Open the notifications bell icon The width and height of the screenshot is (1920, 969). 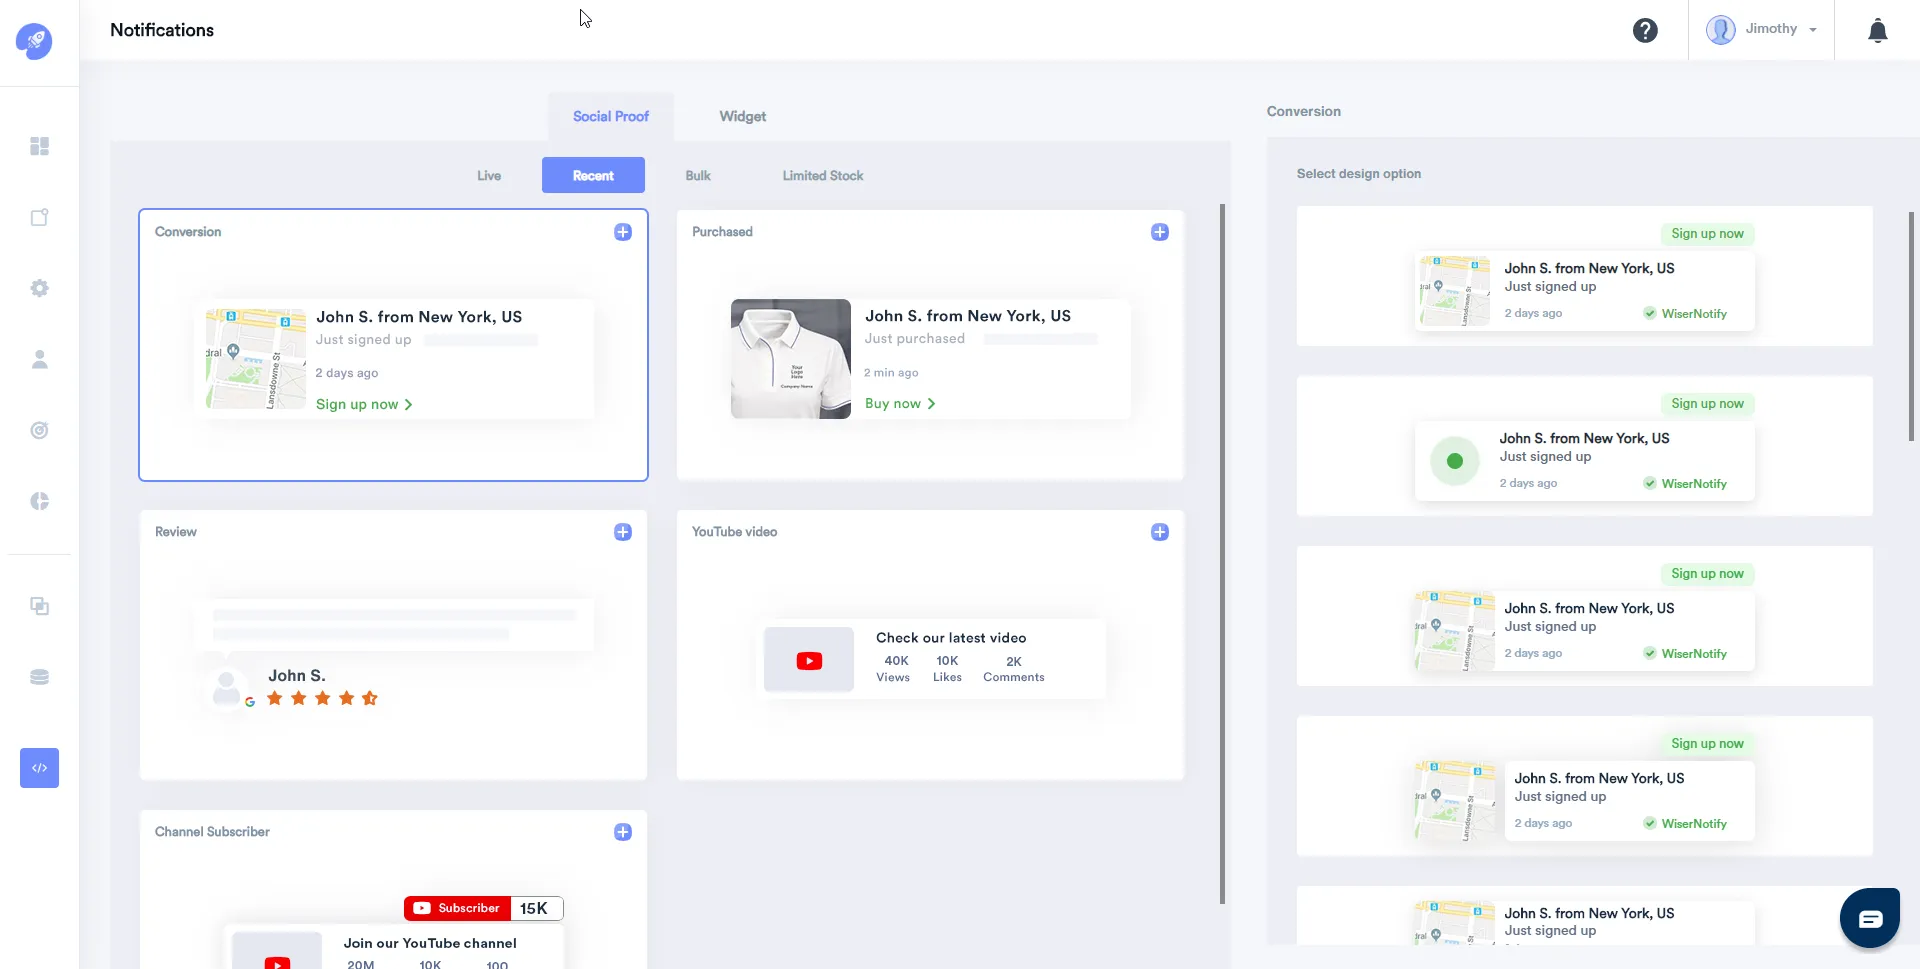1877,31
